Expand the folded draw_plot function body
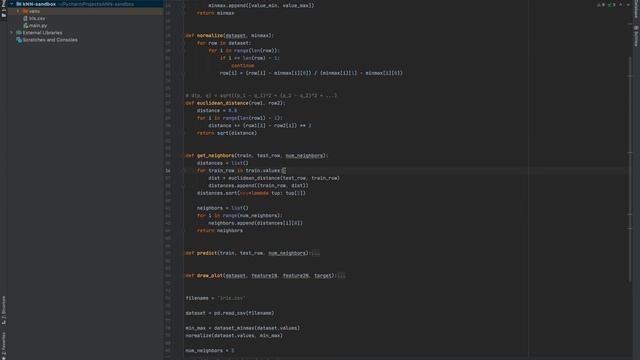Viewport: 640px width, 360px height. [x=342, y=276]
